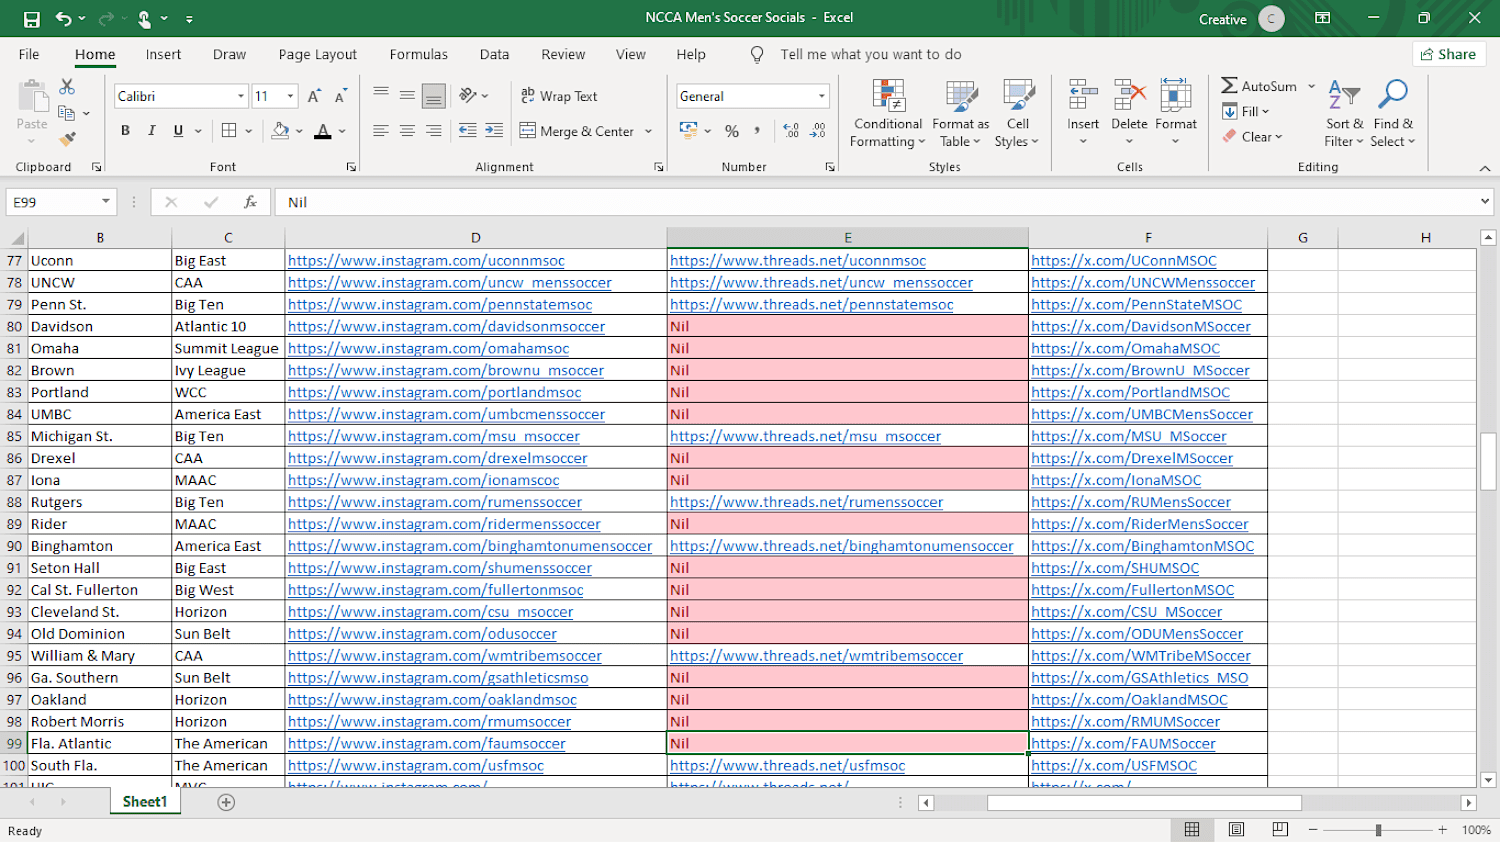Open the File tab

pyautogui.click(x=29, y=54)
